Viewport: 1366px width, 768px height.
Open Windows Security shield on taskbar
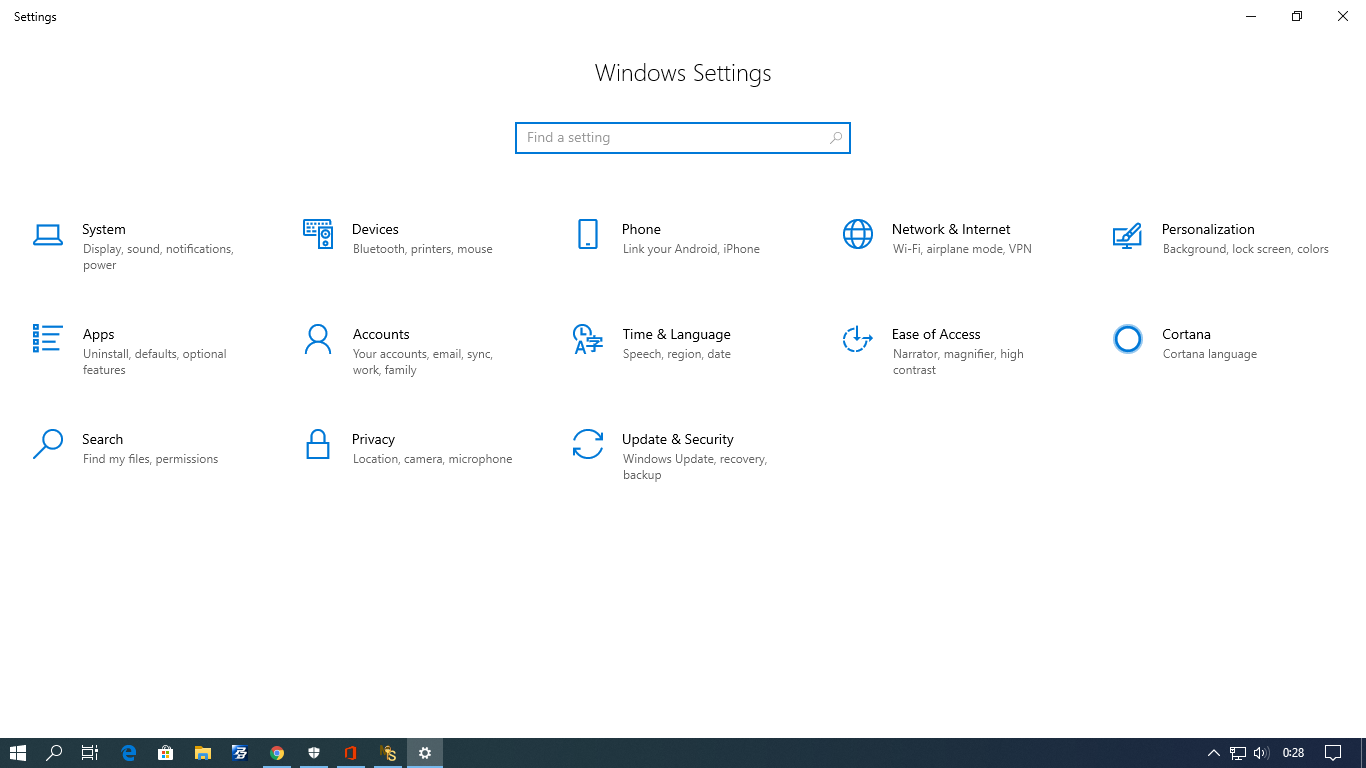(314, 753)
